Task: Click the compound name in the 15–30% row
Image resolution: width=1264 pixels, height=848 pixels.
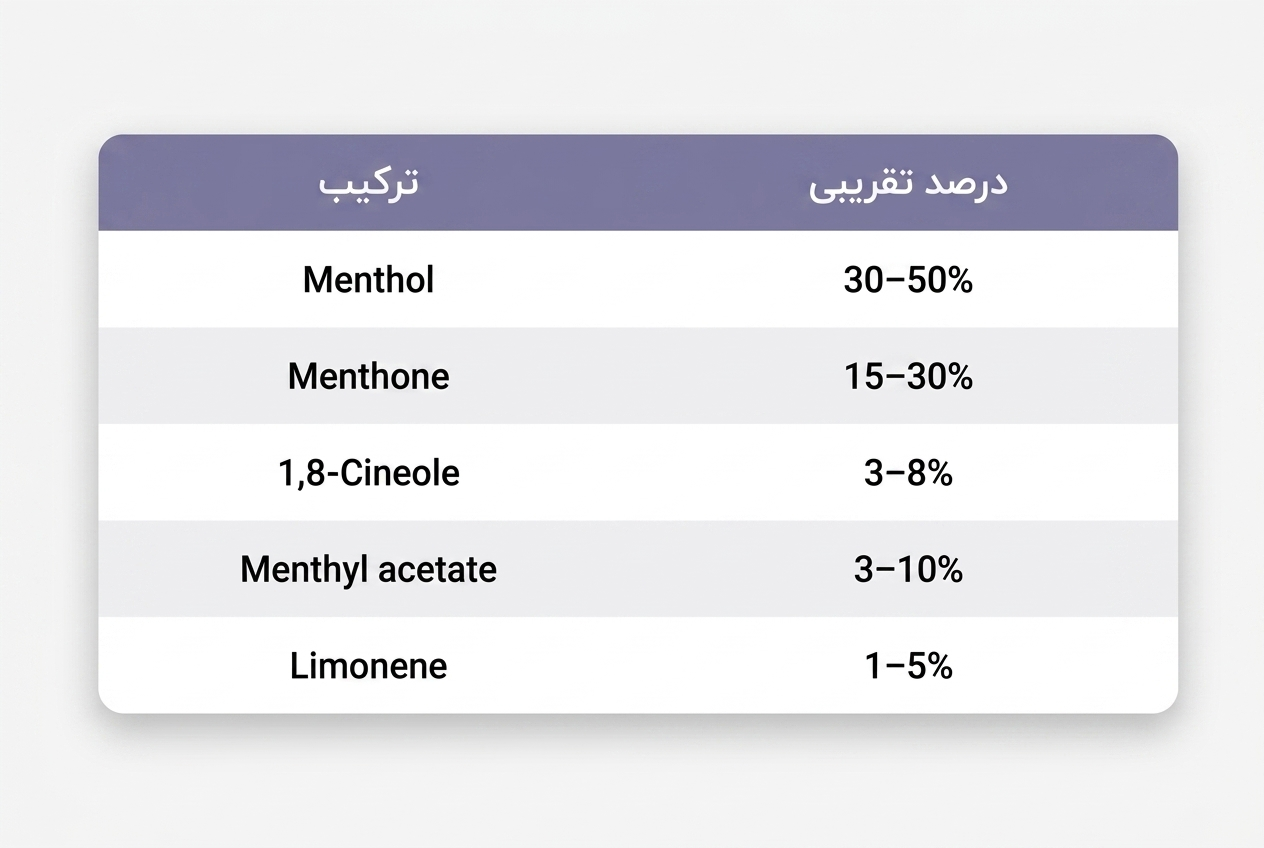Action: [368, 376]
